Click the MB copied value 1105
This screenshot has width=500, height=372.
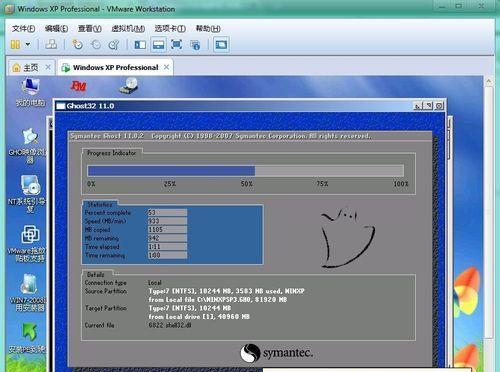(x=167, y=229)
